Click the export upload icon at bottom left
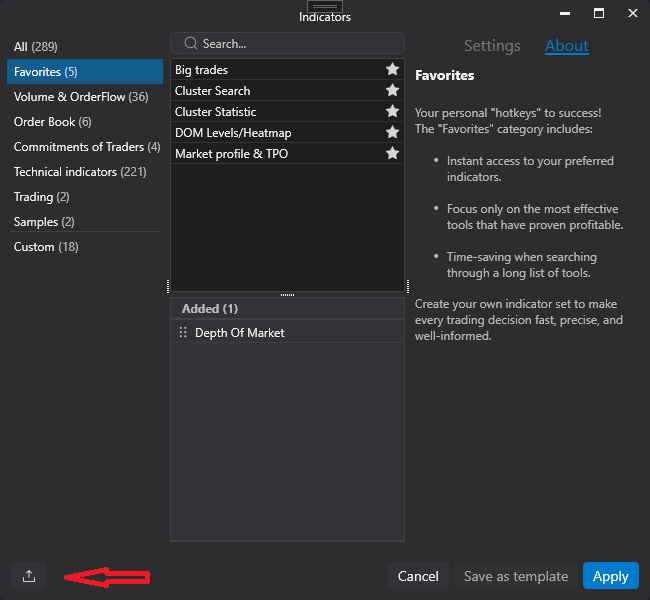The height and width of the screenshot is (600, 650). coord(29,576)
